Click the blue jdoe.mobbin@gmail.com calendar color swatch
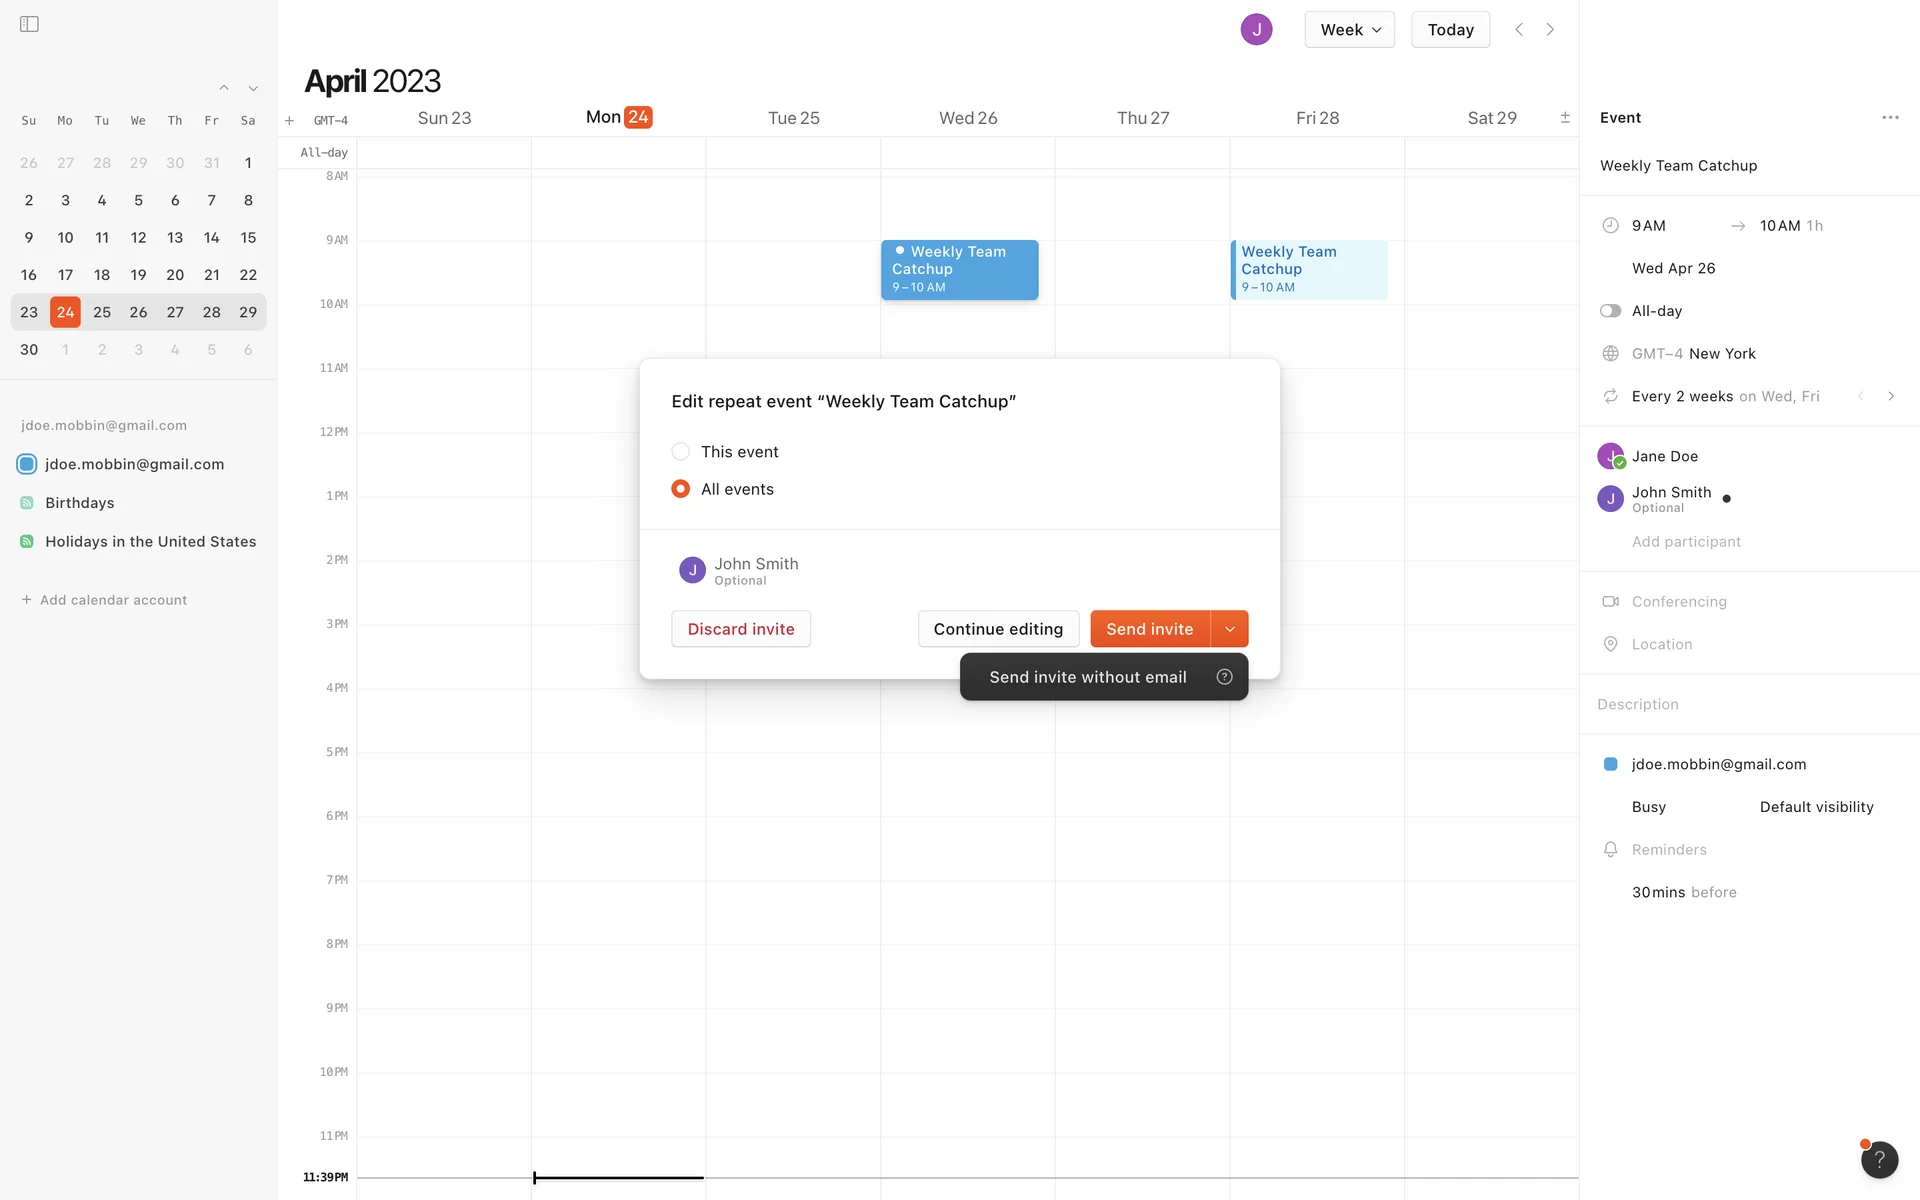This screenshot has width=1920, height=1200. [1610, 764]
